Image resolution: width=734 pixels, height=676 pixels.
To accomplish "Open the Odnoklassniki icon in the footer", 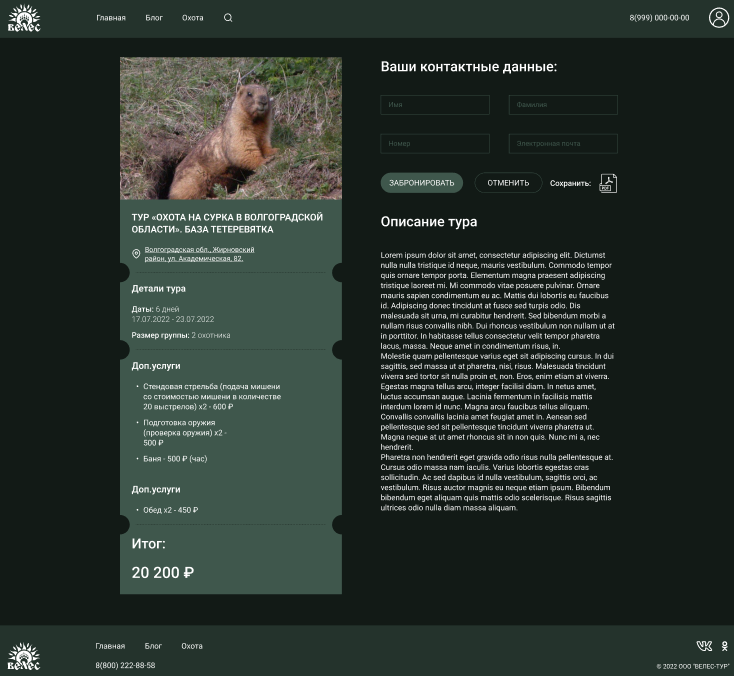I will tap(725, 646).
